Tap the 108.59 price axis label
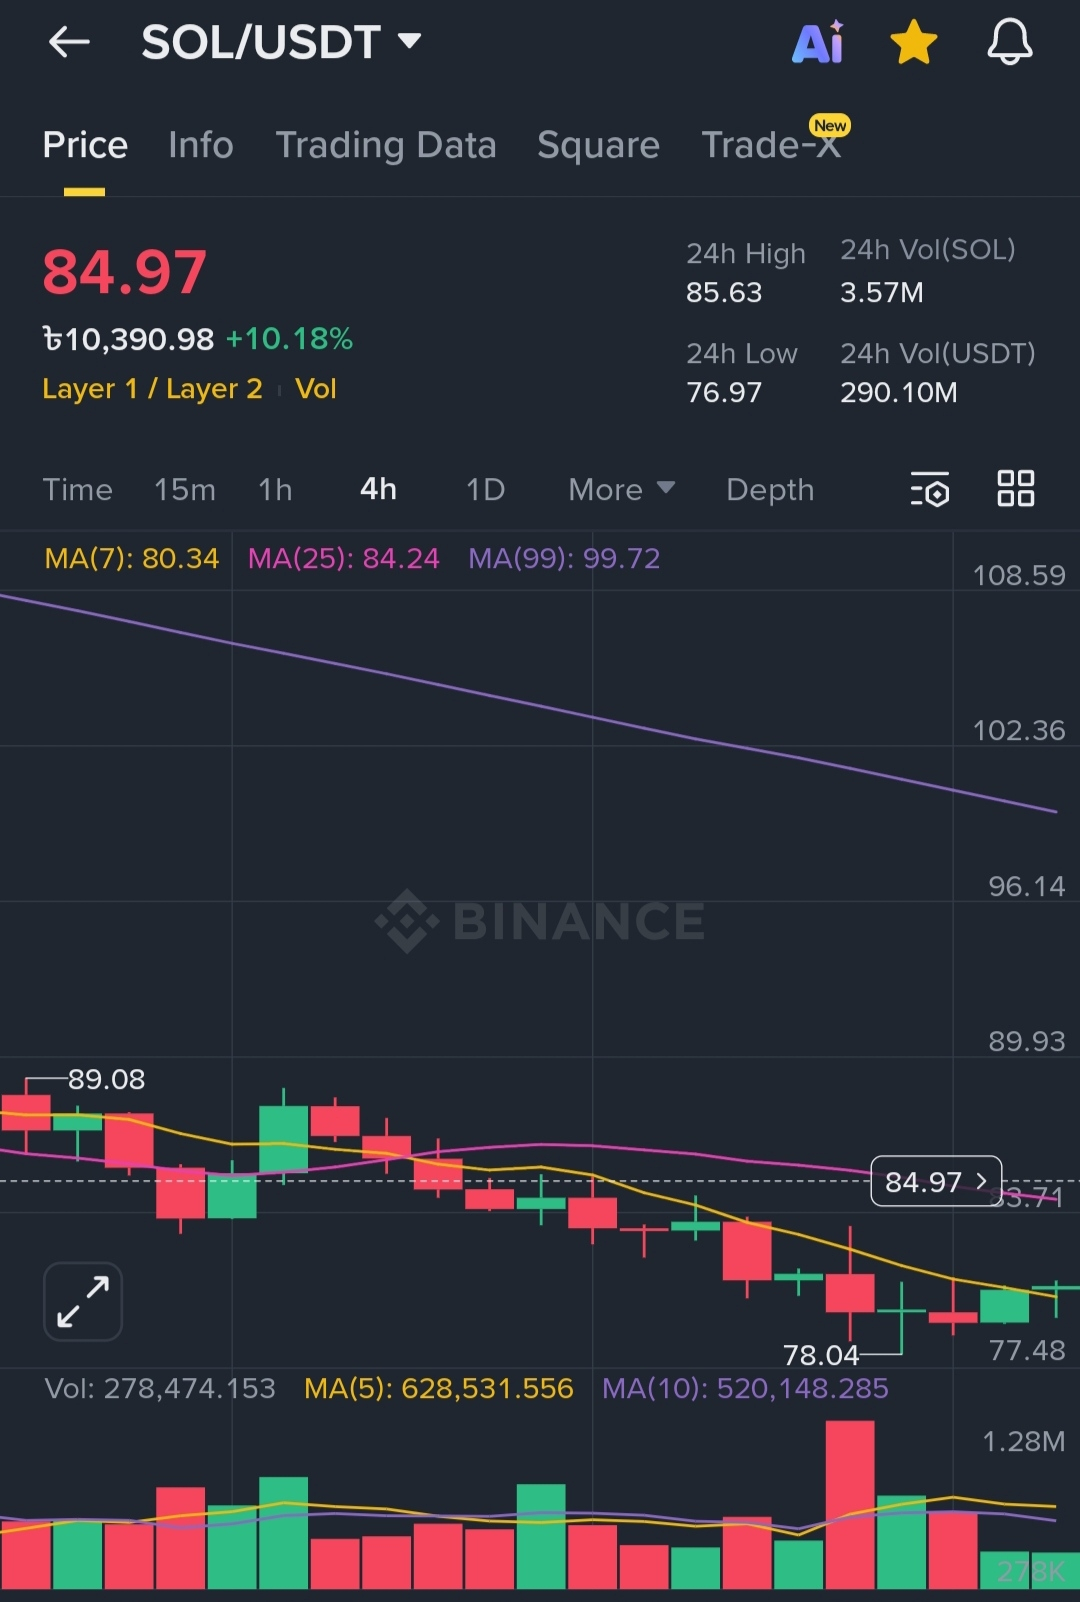1080x1602 pixels. [1019, 576]
